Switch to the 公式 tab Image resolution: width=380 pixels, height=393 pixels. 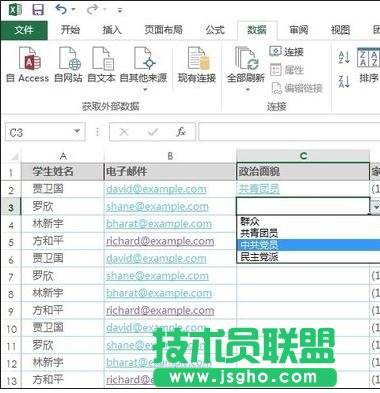tap(215, 30)
